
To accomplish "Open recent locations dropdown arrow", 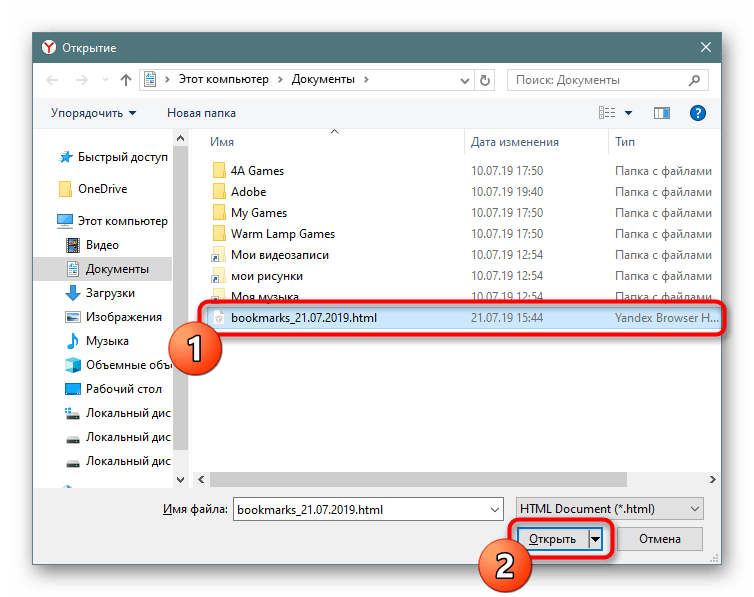I will [105, 80].
